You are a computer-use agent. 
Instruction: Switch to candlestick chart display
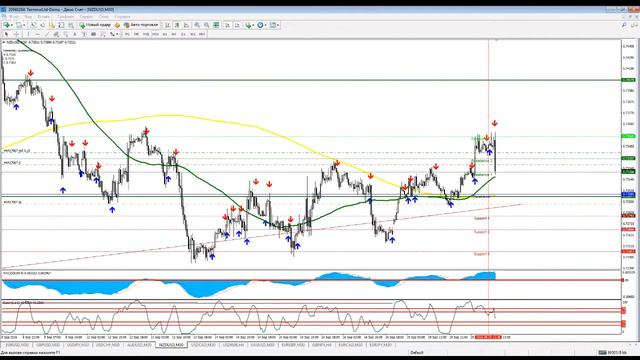[176, 25]
